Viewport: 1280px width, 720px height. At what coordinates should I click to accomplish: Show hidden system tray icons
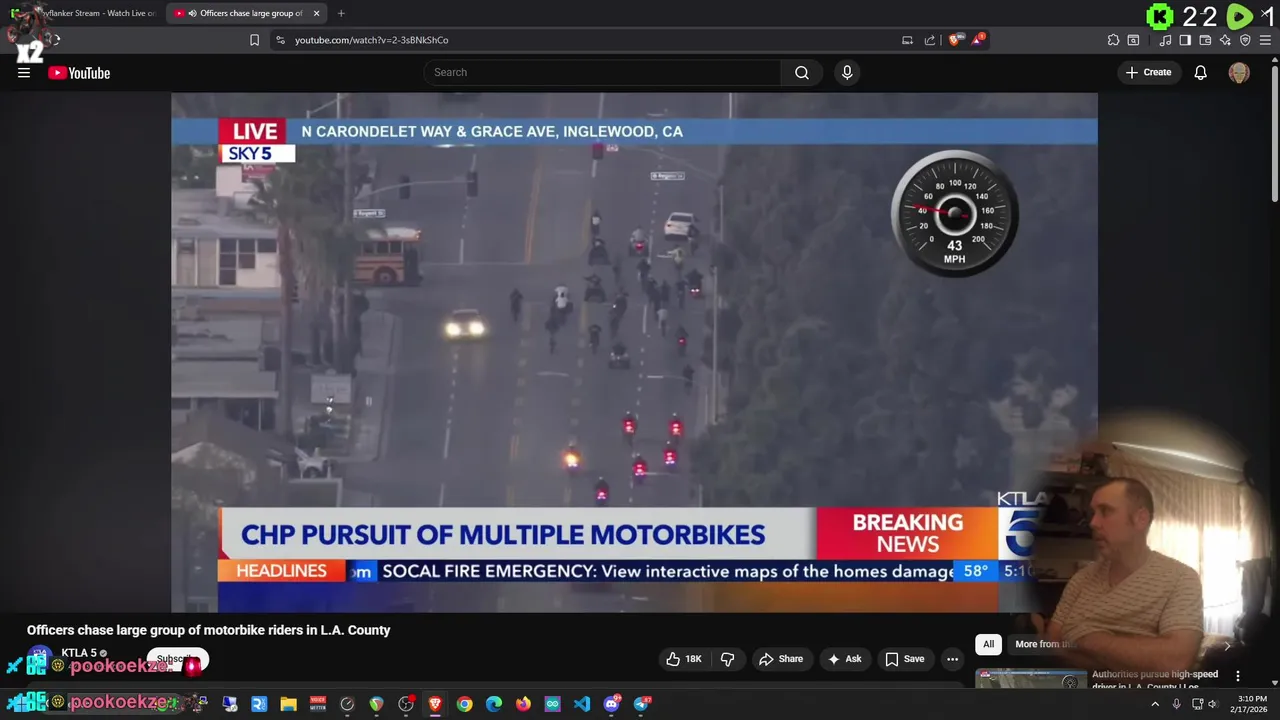pyautogui.click(x=1155, y=704)
